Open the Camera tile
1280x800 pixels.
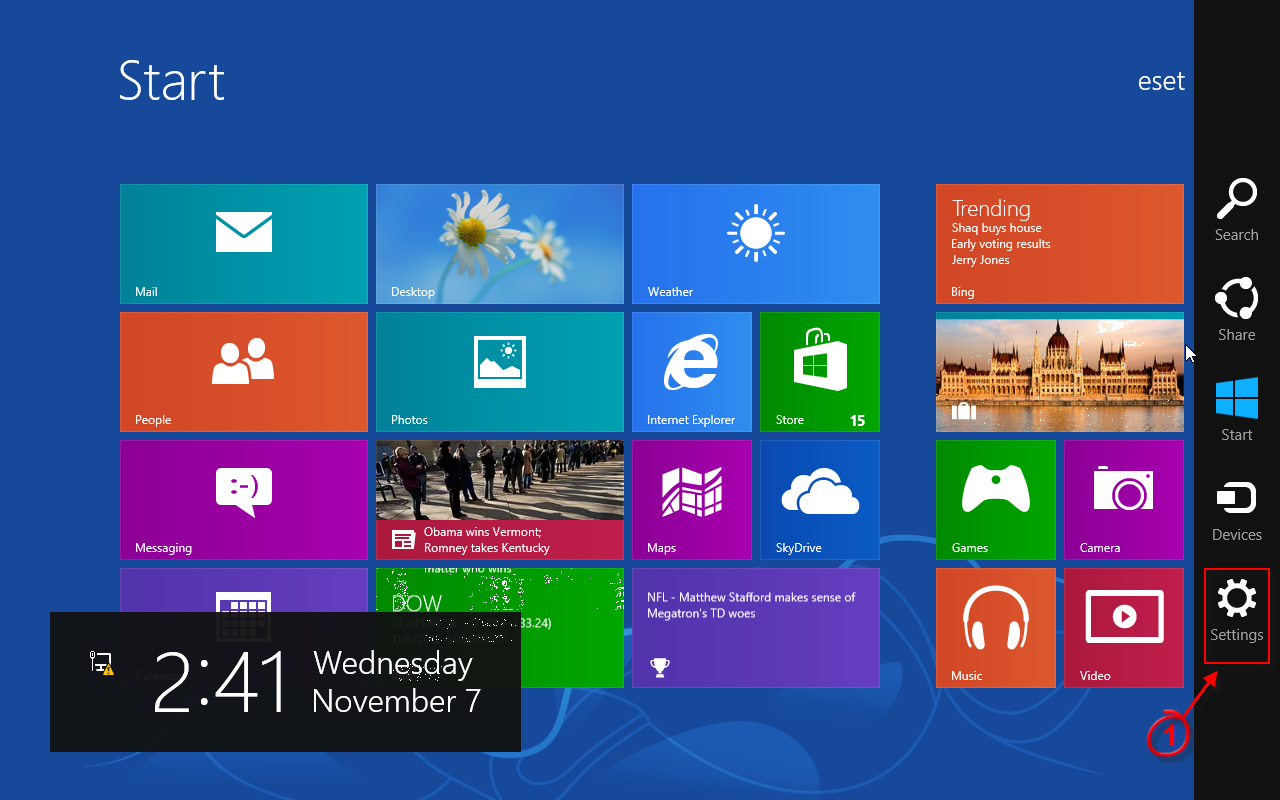click(1124, 500)
